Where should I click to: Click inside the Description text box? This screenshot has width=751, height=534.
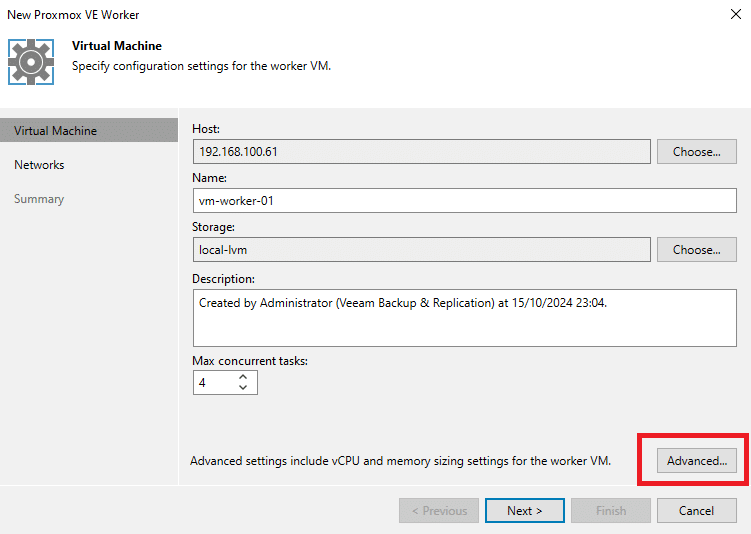pyautogui.click(x=465, y=318)
